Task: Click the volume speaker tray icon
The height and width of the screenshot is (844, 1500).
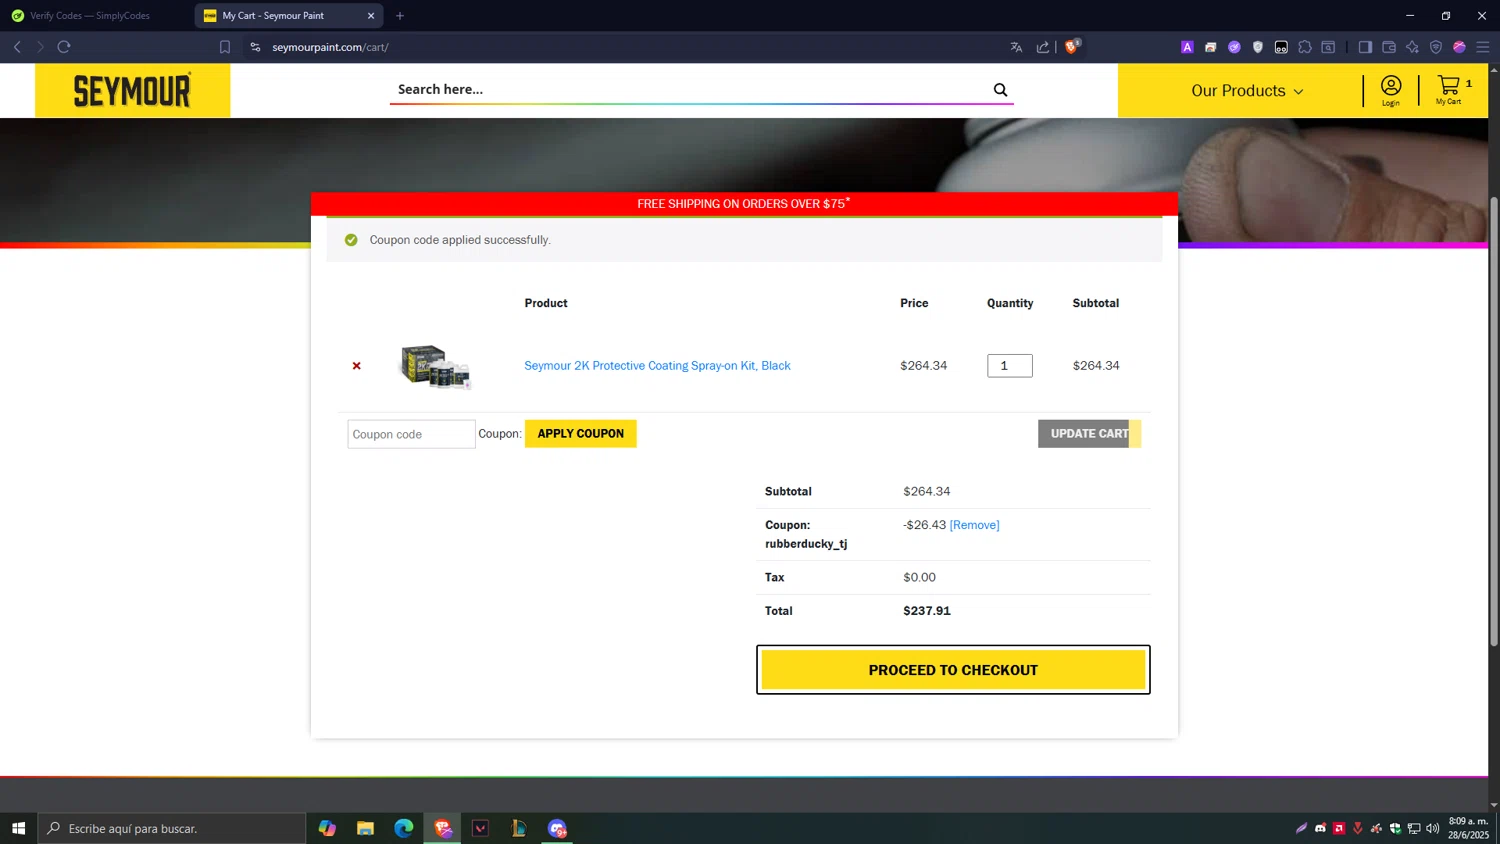Action: pos(1432,828)
